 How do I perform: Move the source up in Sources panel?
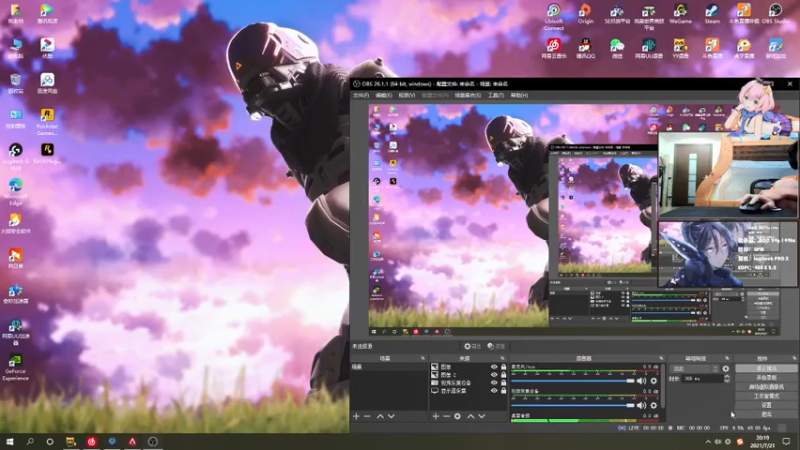tap(470, 416)
